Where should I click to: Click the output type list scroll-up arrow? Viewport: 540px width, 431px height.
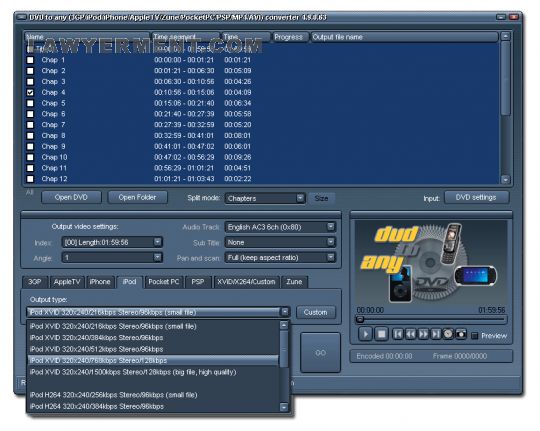(x=284, y=325)
